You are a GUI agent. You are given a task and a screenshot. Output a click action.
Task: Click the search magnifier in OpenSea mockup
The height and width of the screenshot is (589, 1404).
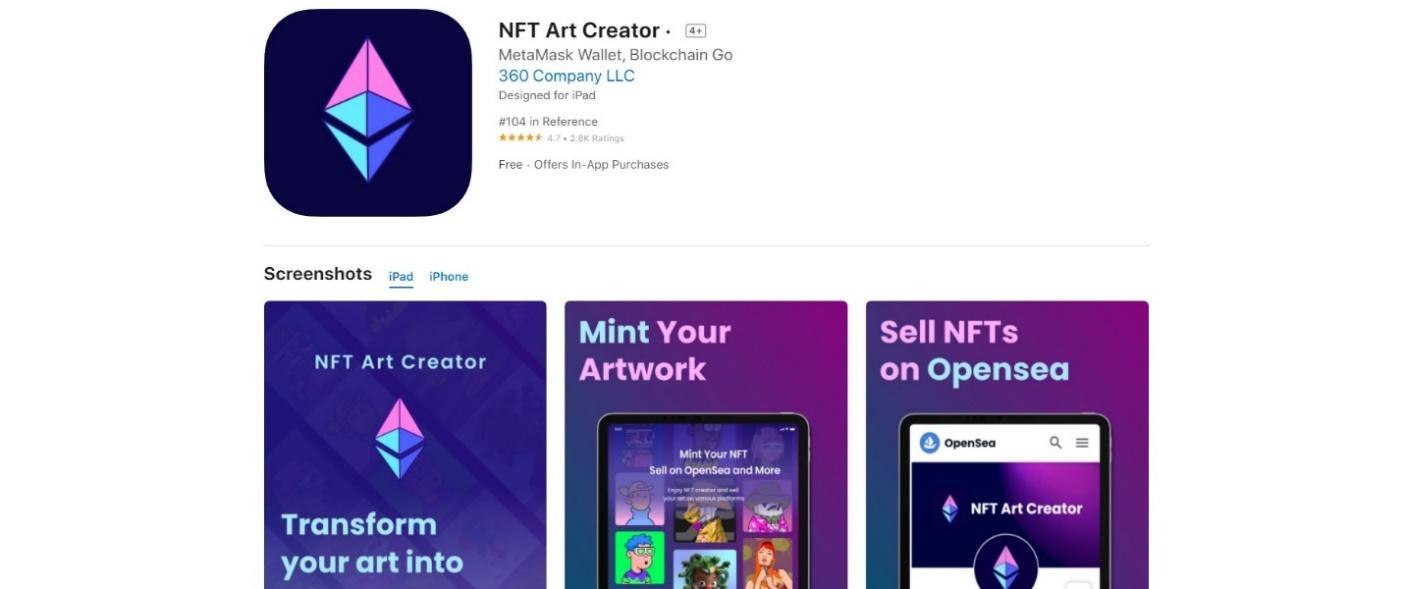click(x=1055, y=442)
